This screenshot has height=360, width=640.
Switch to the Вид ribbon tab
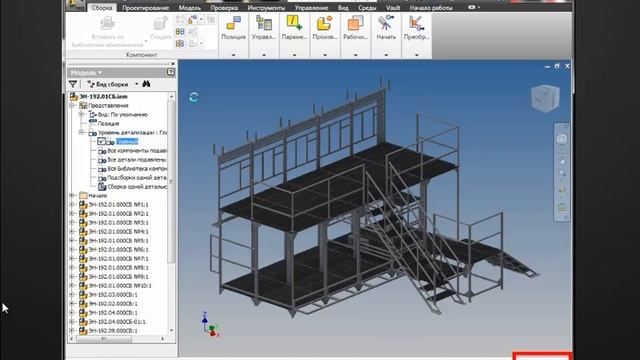pos(343,8)
